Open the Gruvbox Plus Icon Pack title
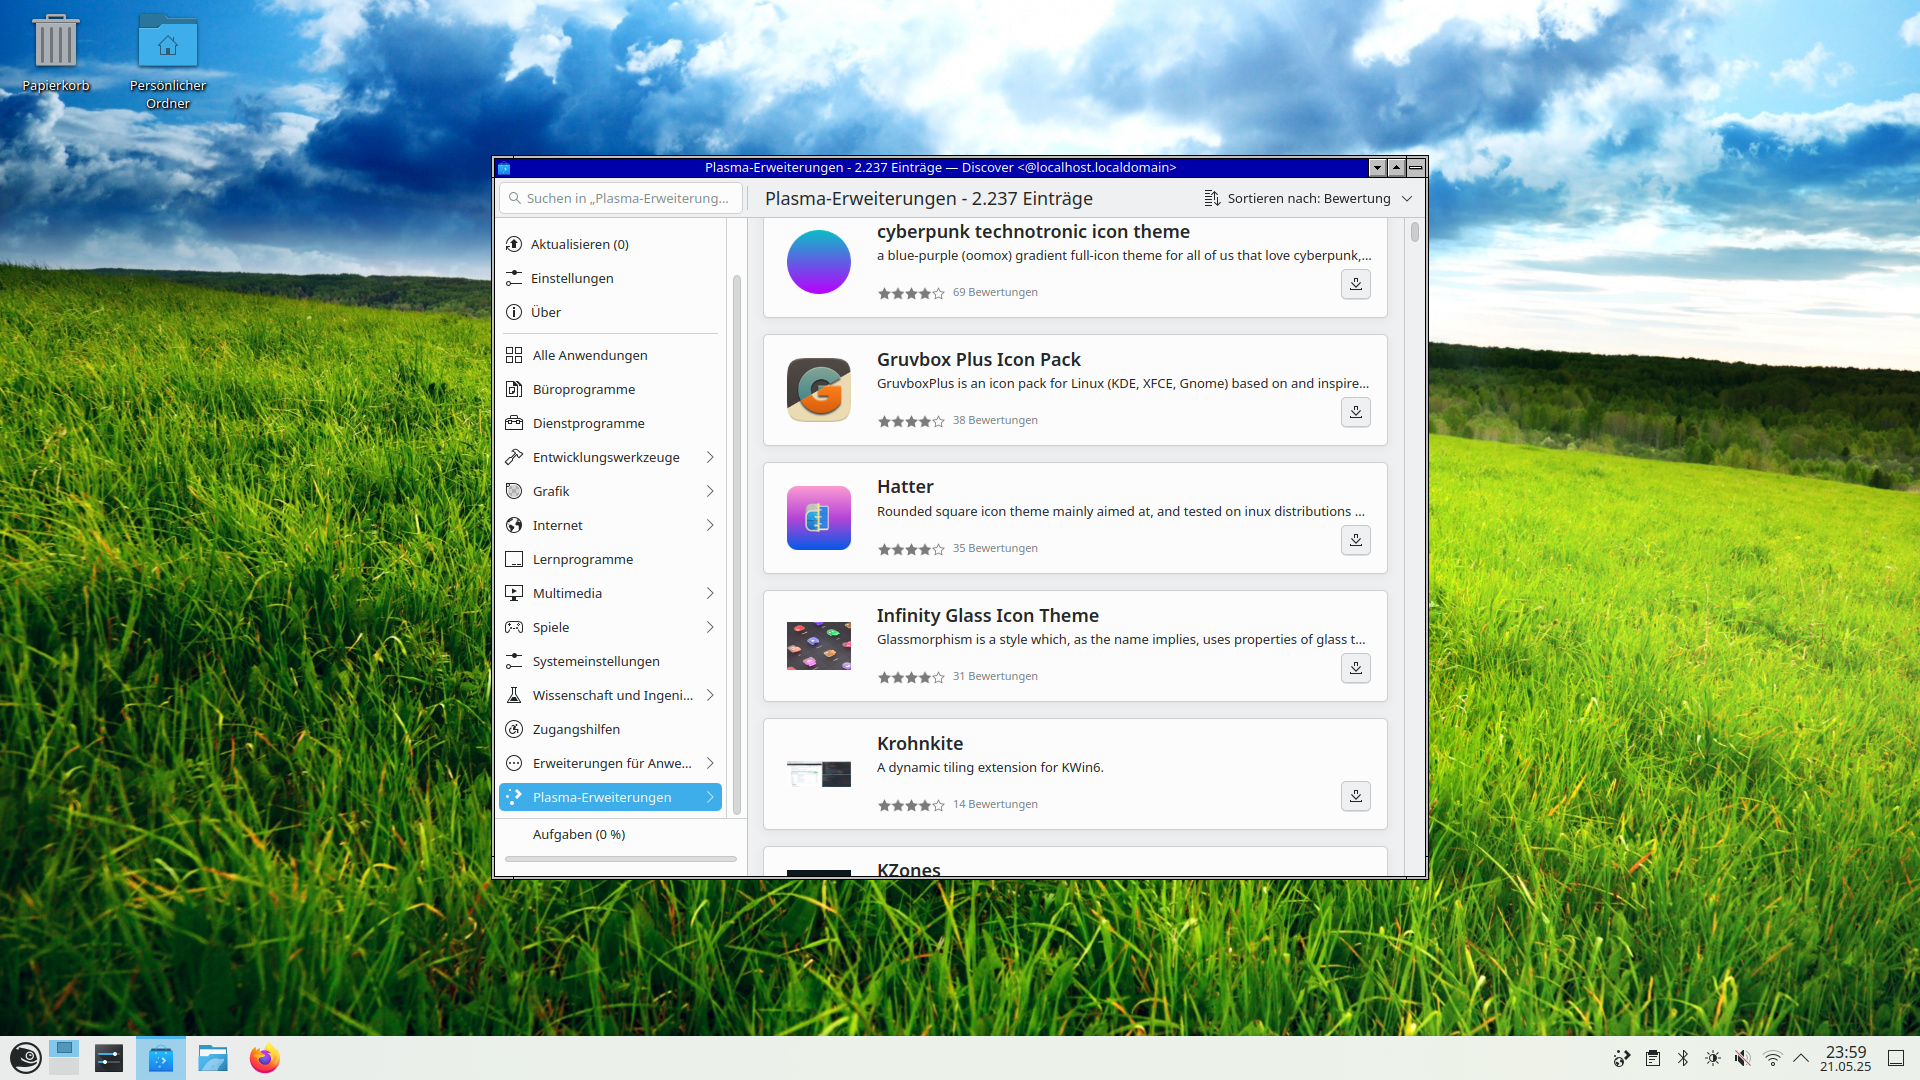1920x1080 pixels. pyautogui.click(x=978, y=359)
